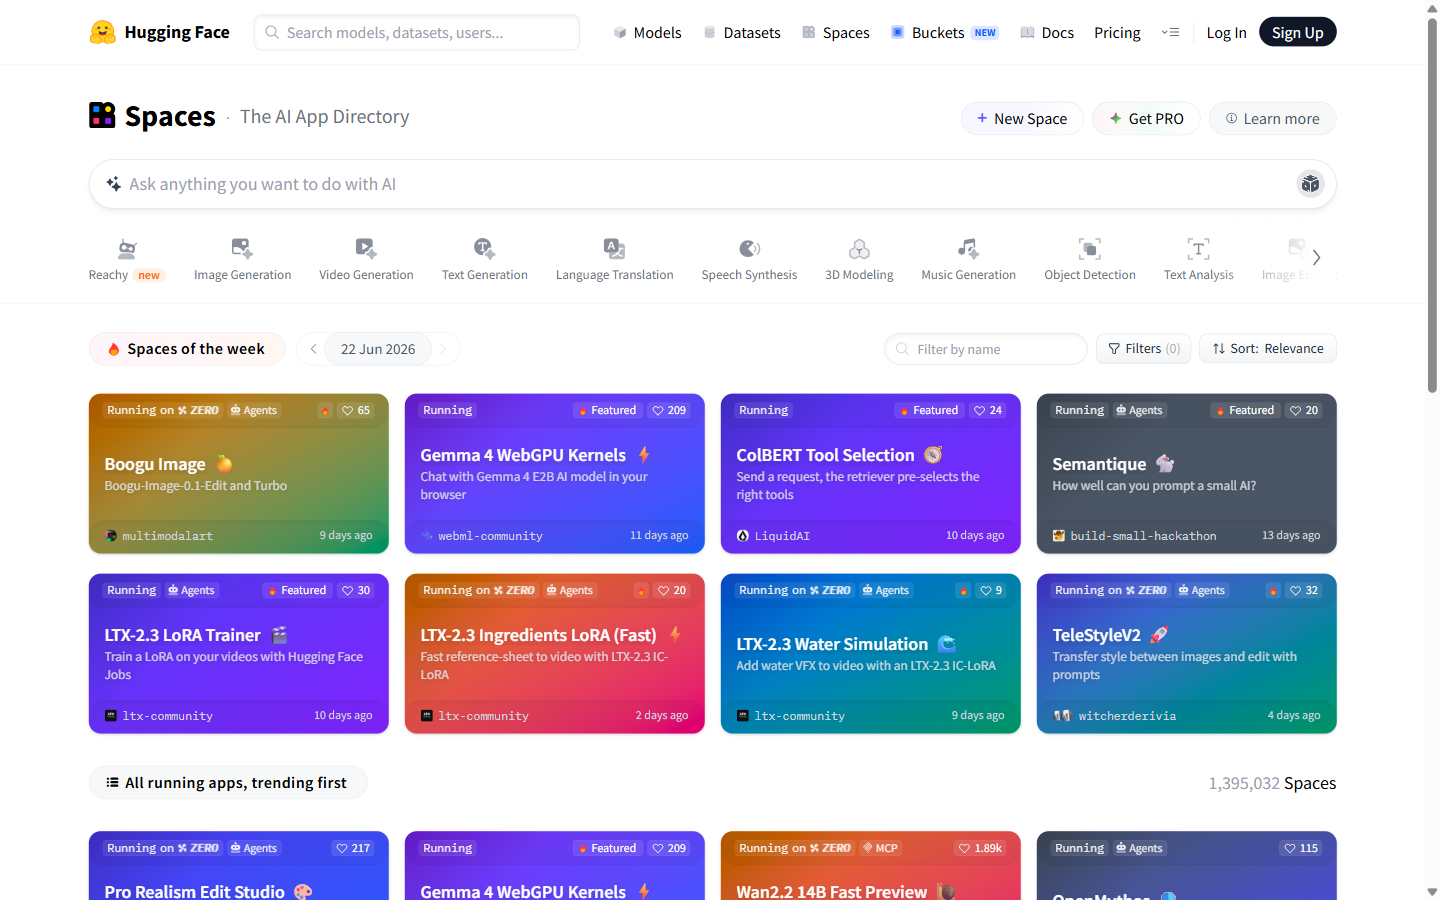Select the Object Detection category icon
This screenshot has width=1440, height=900.
(1090, 248)
